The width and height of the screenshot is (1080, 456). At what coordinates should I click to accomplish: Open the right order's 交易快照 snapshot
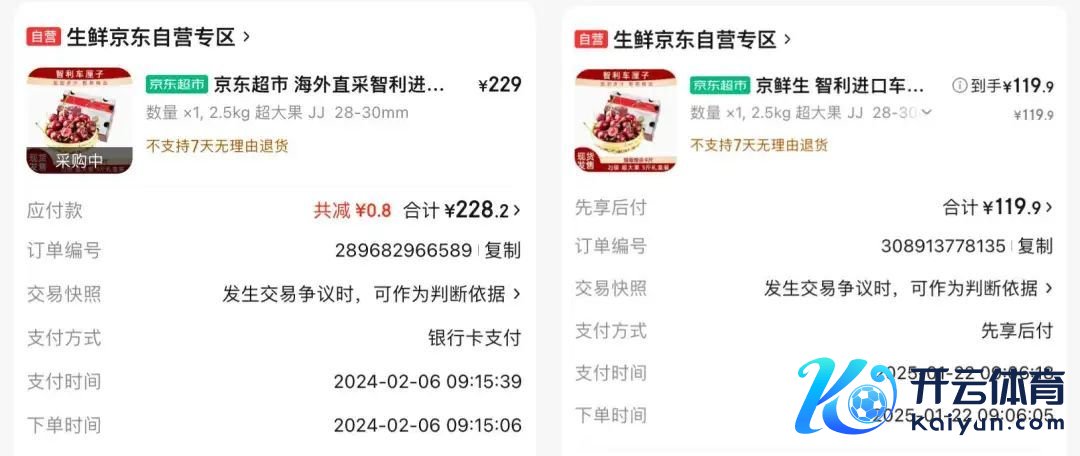814,289
